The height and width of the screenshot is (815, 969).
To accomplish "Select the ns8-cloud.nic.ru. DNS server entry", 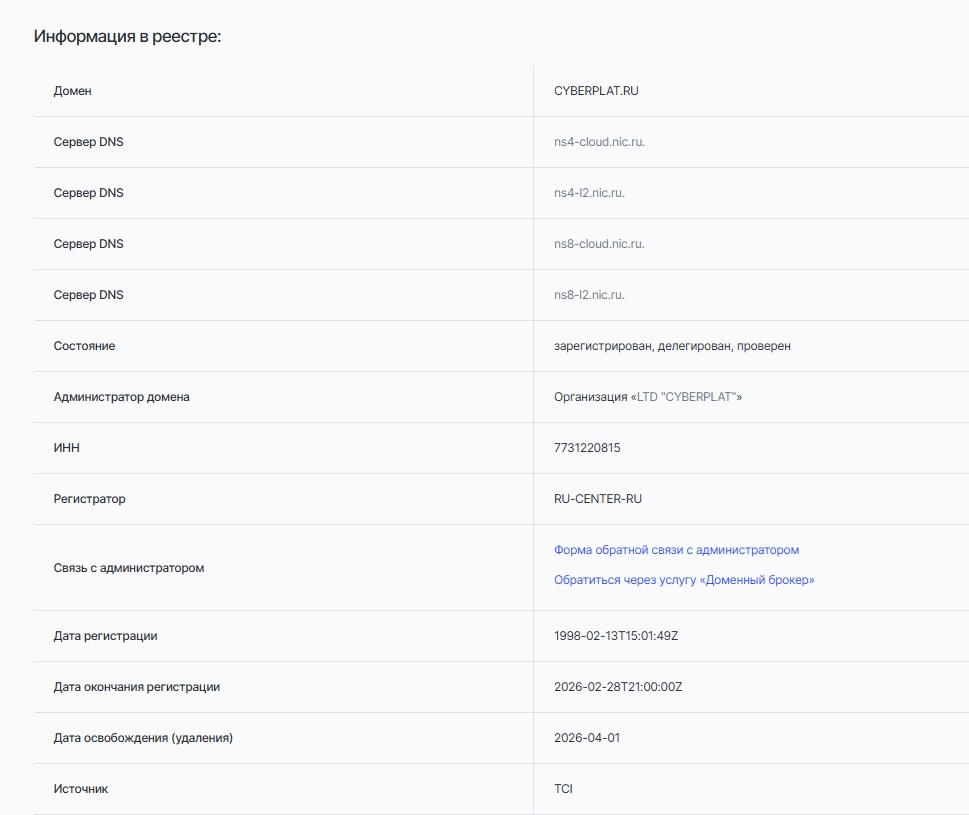I will pos(599,244).
